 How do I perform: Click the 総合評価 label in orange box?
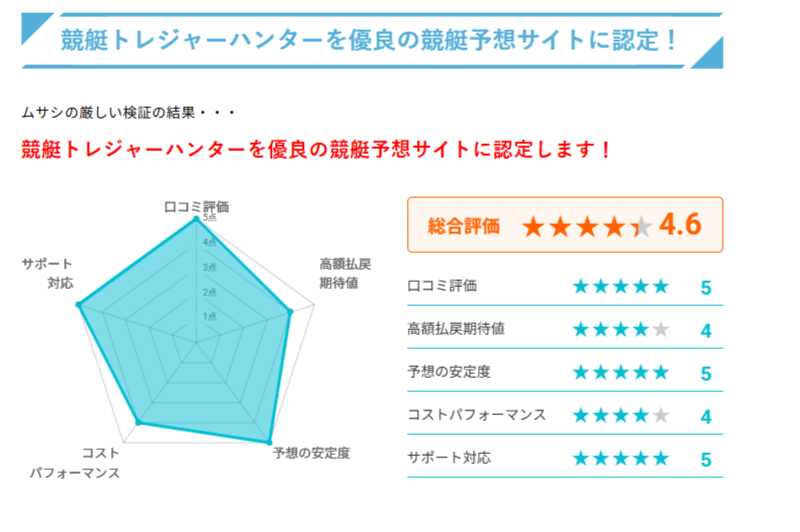tap(463, 226)
